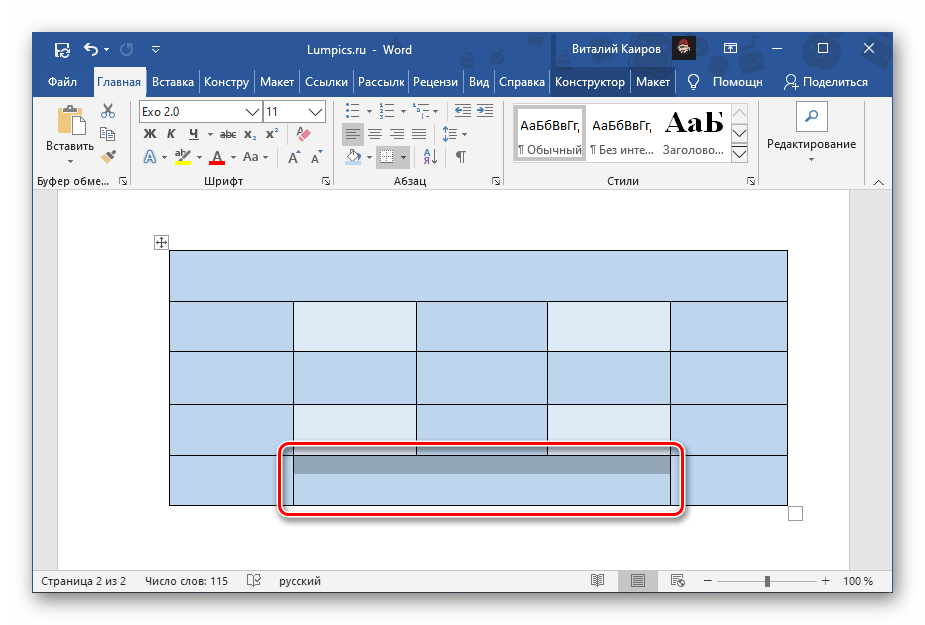Viewport: 925px width, 625px height.
Task: Center align text
Action: (x=375, y=134)
